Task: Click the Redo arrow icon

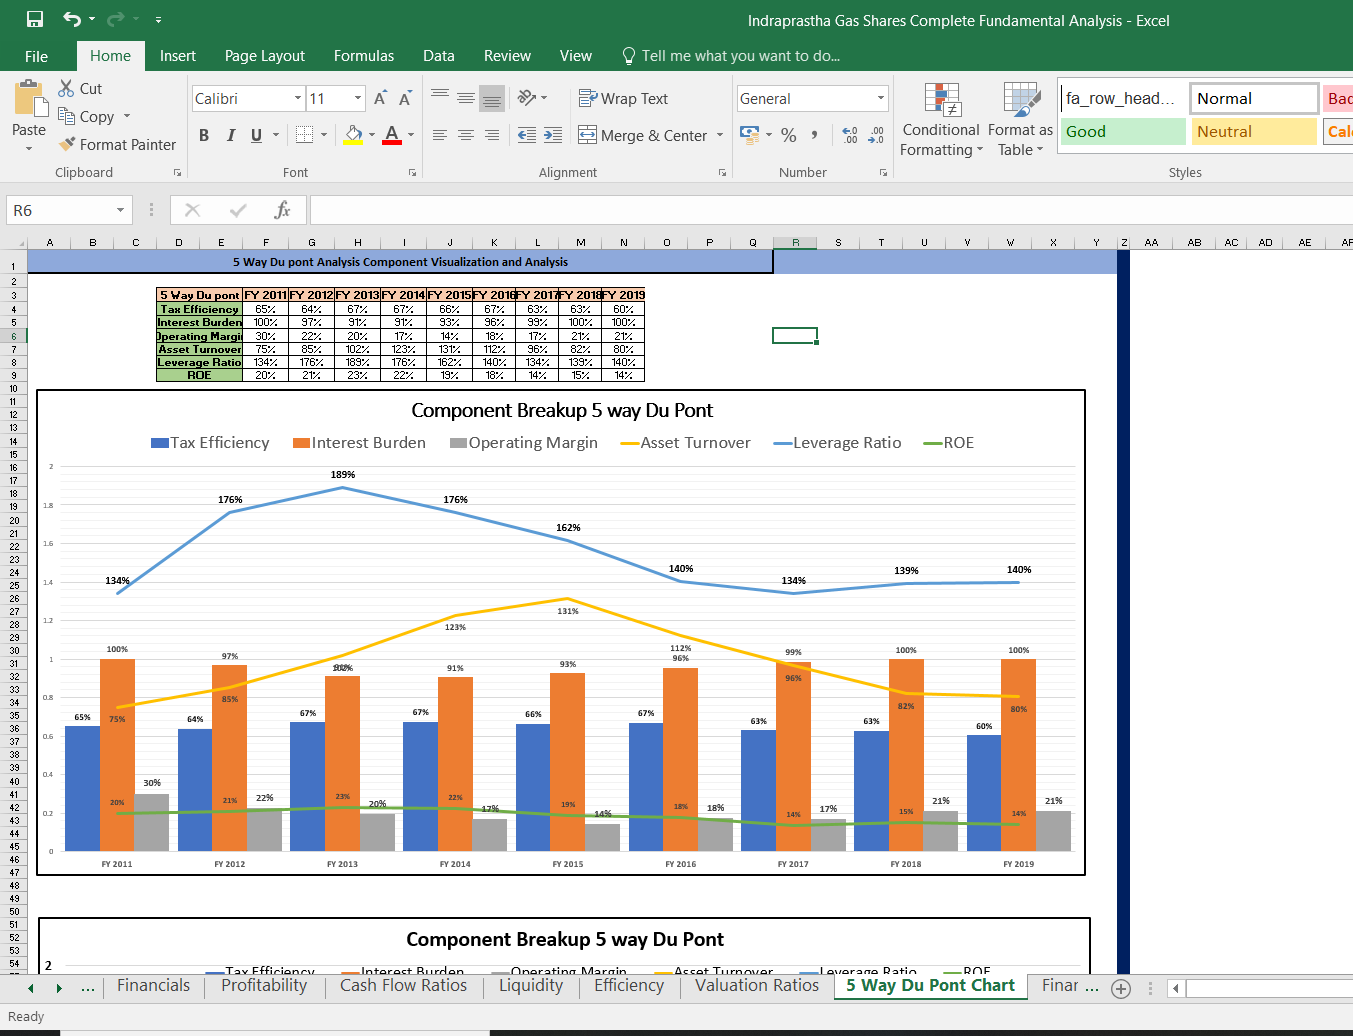Action: [x=115, y=19]
